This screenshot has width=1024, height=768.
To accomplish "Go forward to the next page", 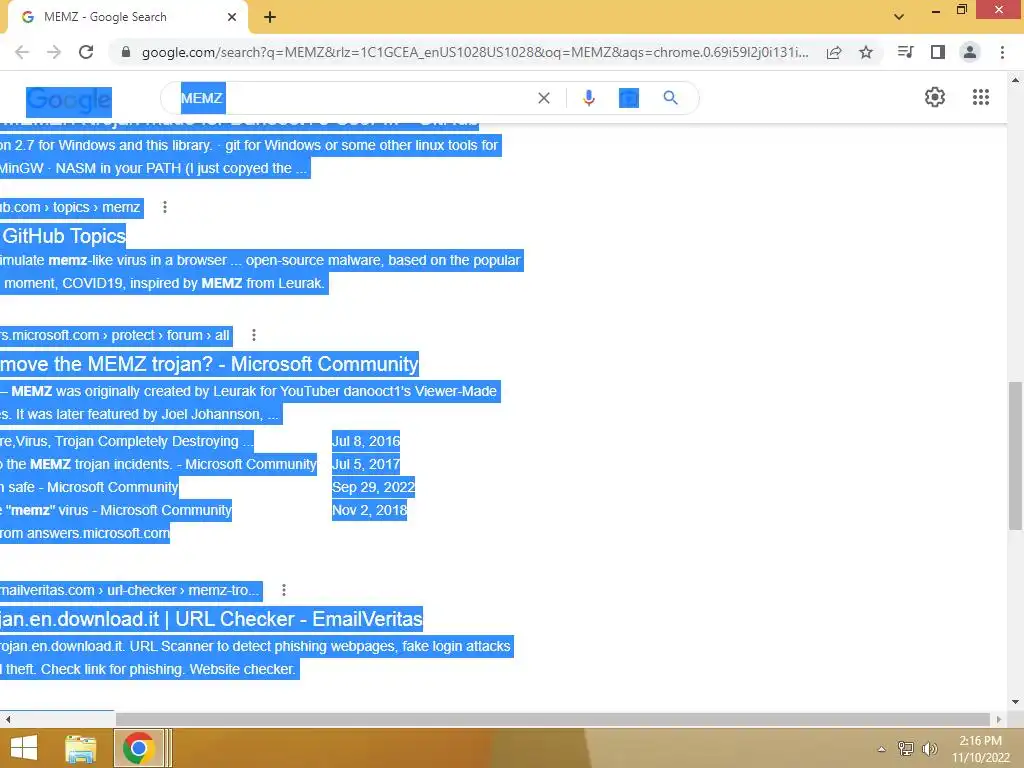I will pyautogui.click(x=54, y=52).
